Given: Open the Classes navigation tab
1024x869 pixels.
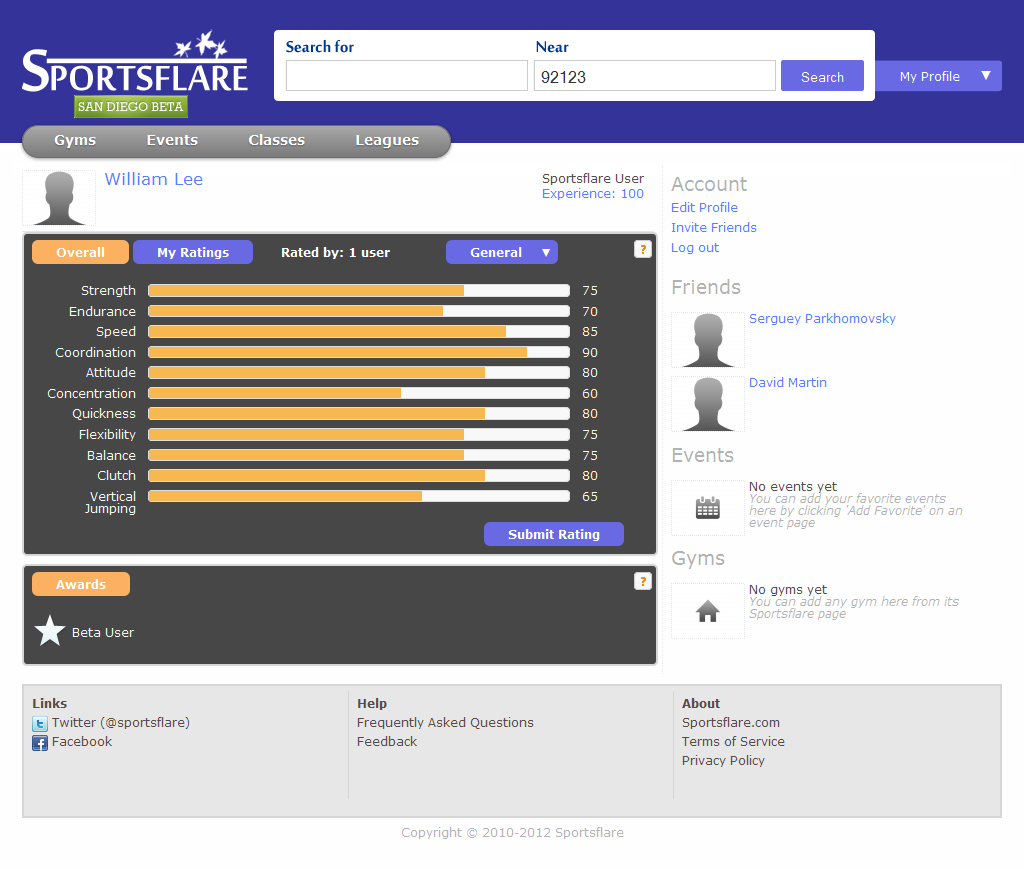Looking at the screenshot, I should pyautogui.click(x=276, y=140).
